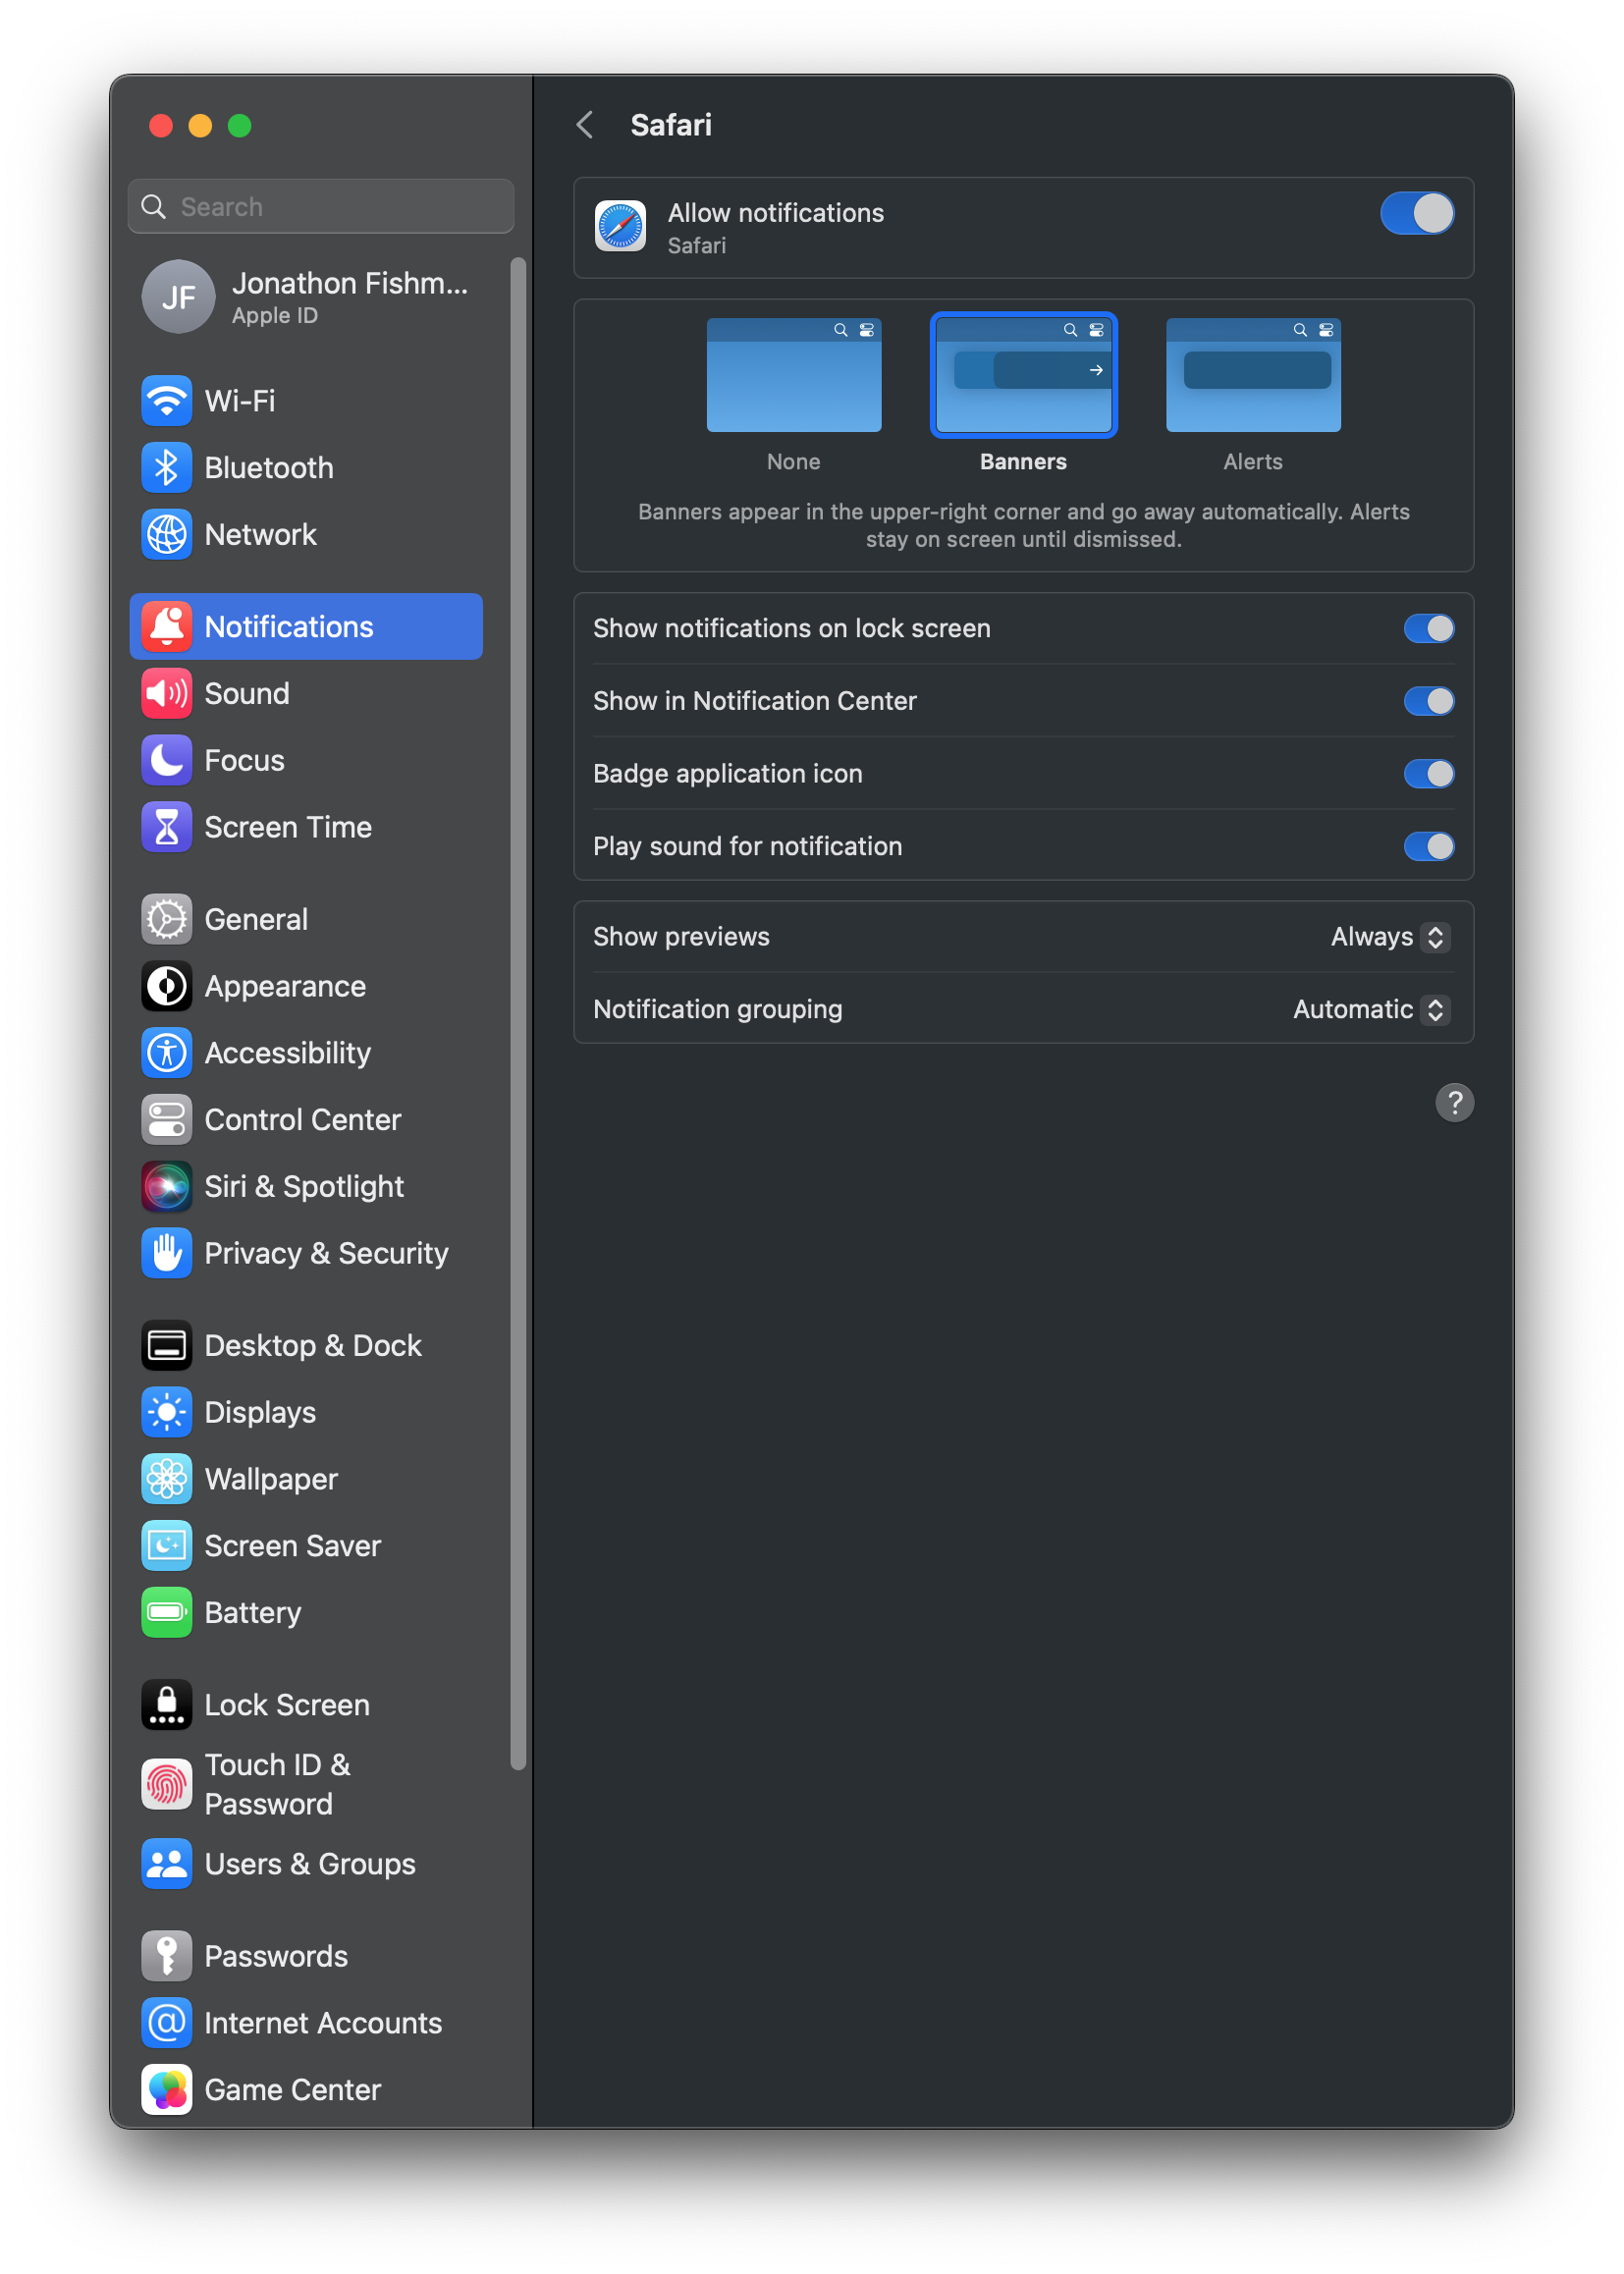
Task: Open Passwords settings label
Action: (x=276, y=1958)
